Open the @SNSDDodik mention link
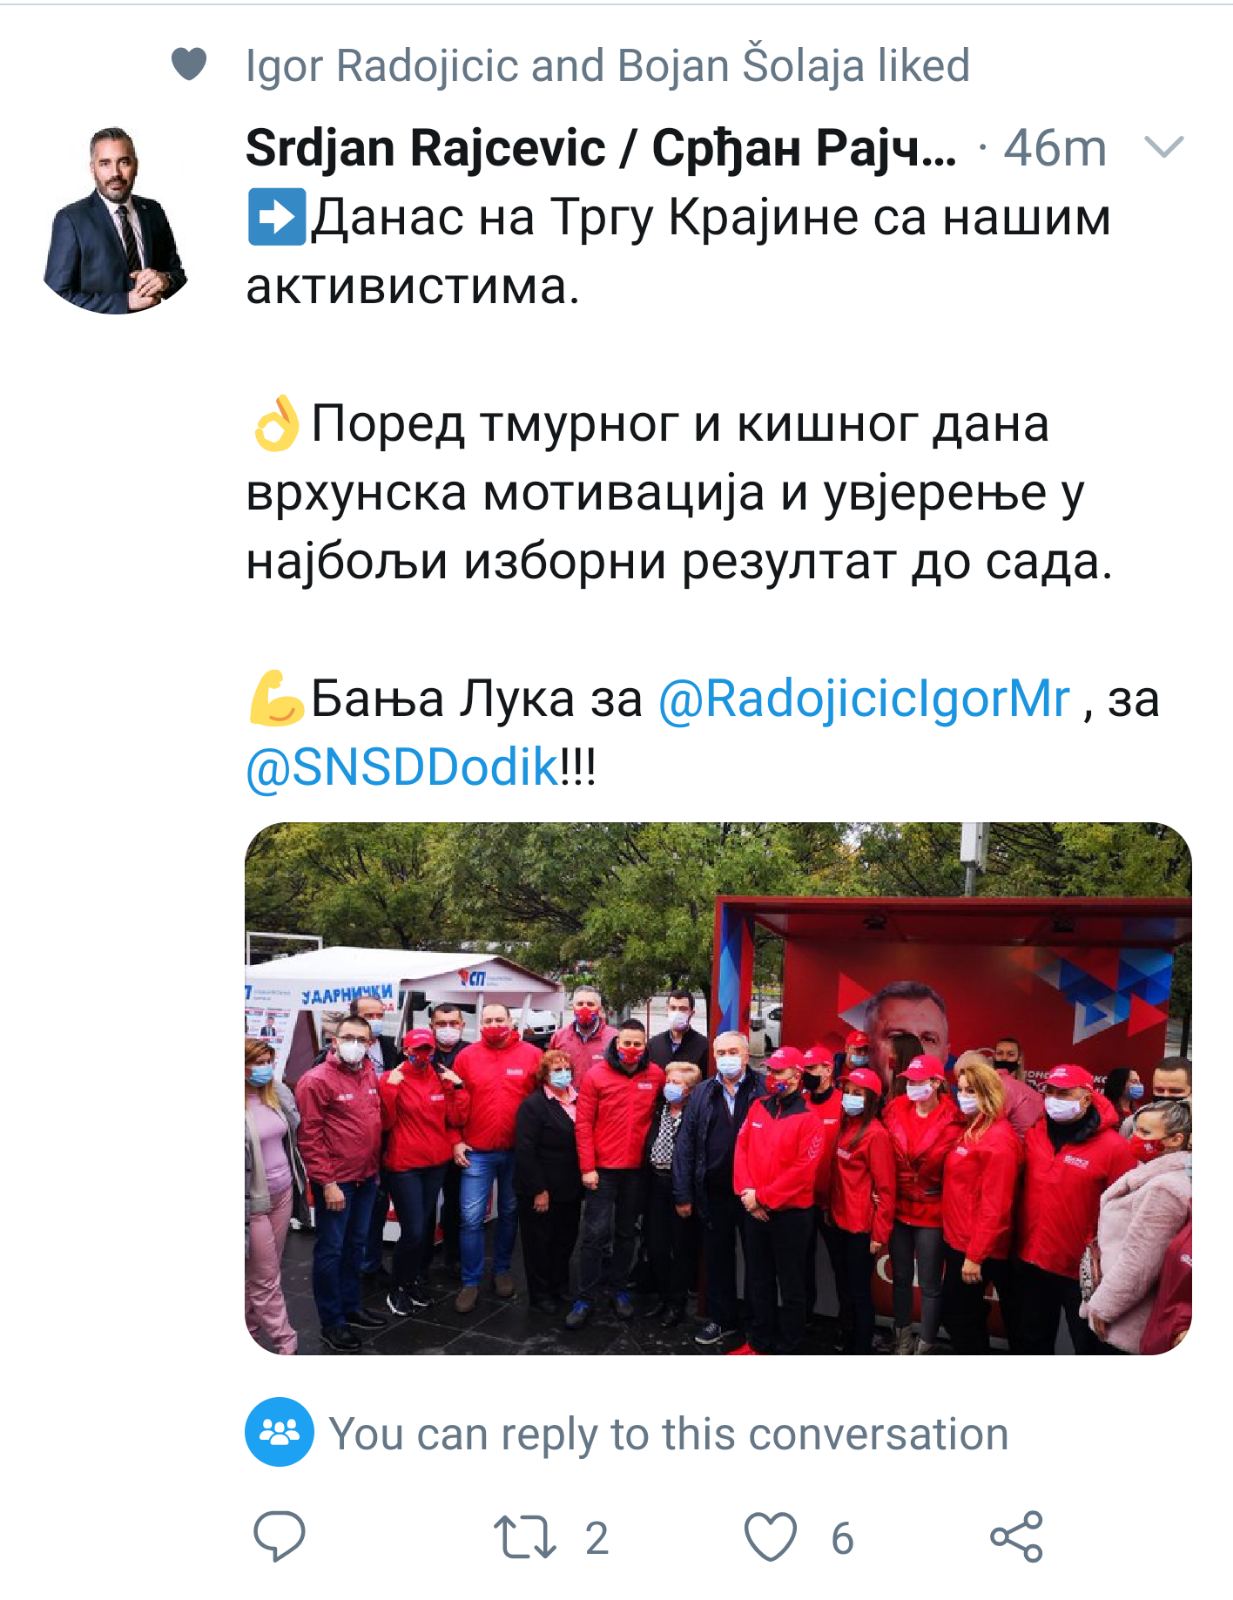Image resolution: width=1233 pixels, height=1600 pixels. [x=402, y=768]
